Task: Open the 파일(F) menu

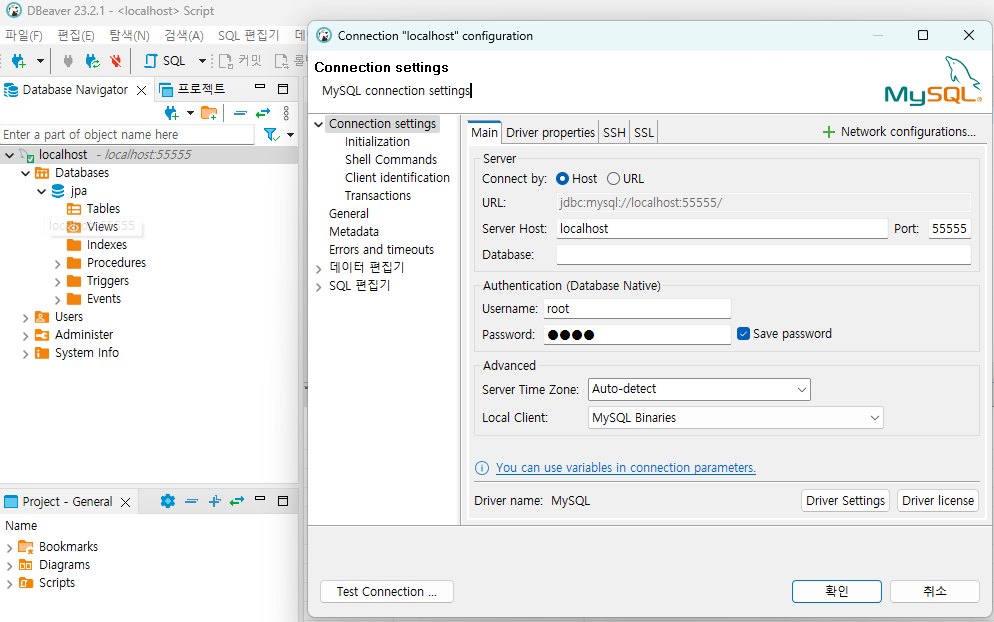Action: tap(24, 36)
